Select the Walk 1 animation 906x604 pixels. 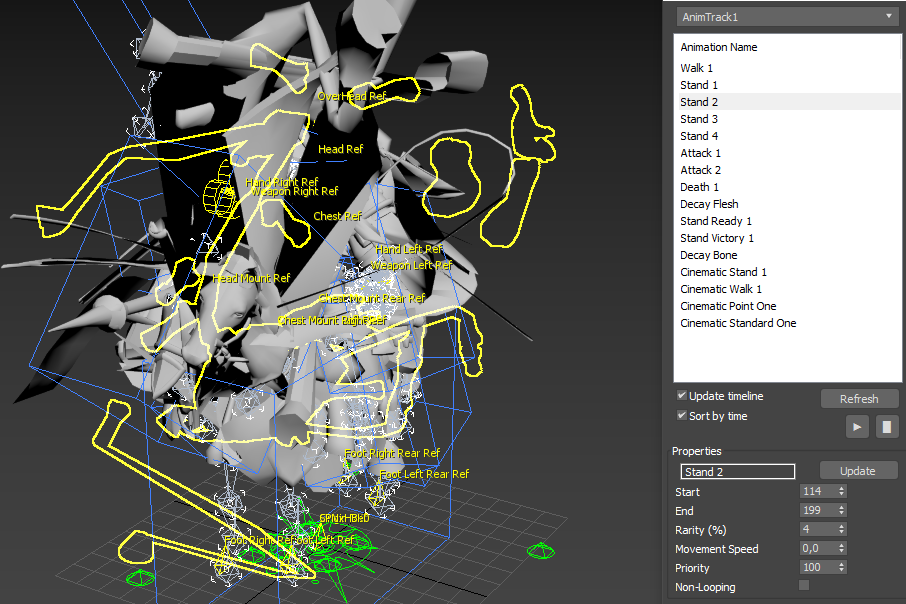click(697, 68)
